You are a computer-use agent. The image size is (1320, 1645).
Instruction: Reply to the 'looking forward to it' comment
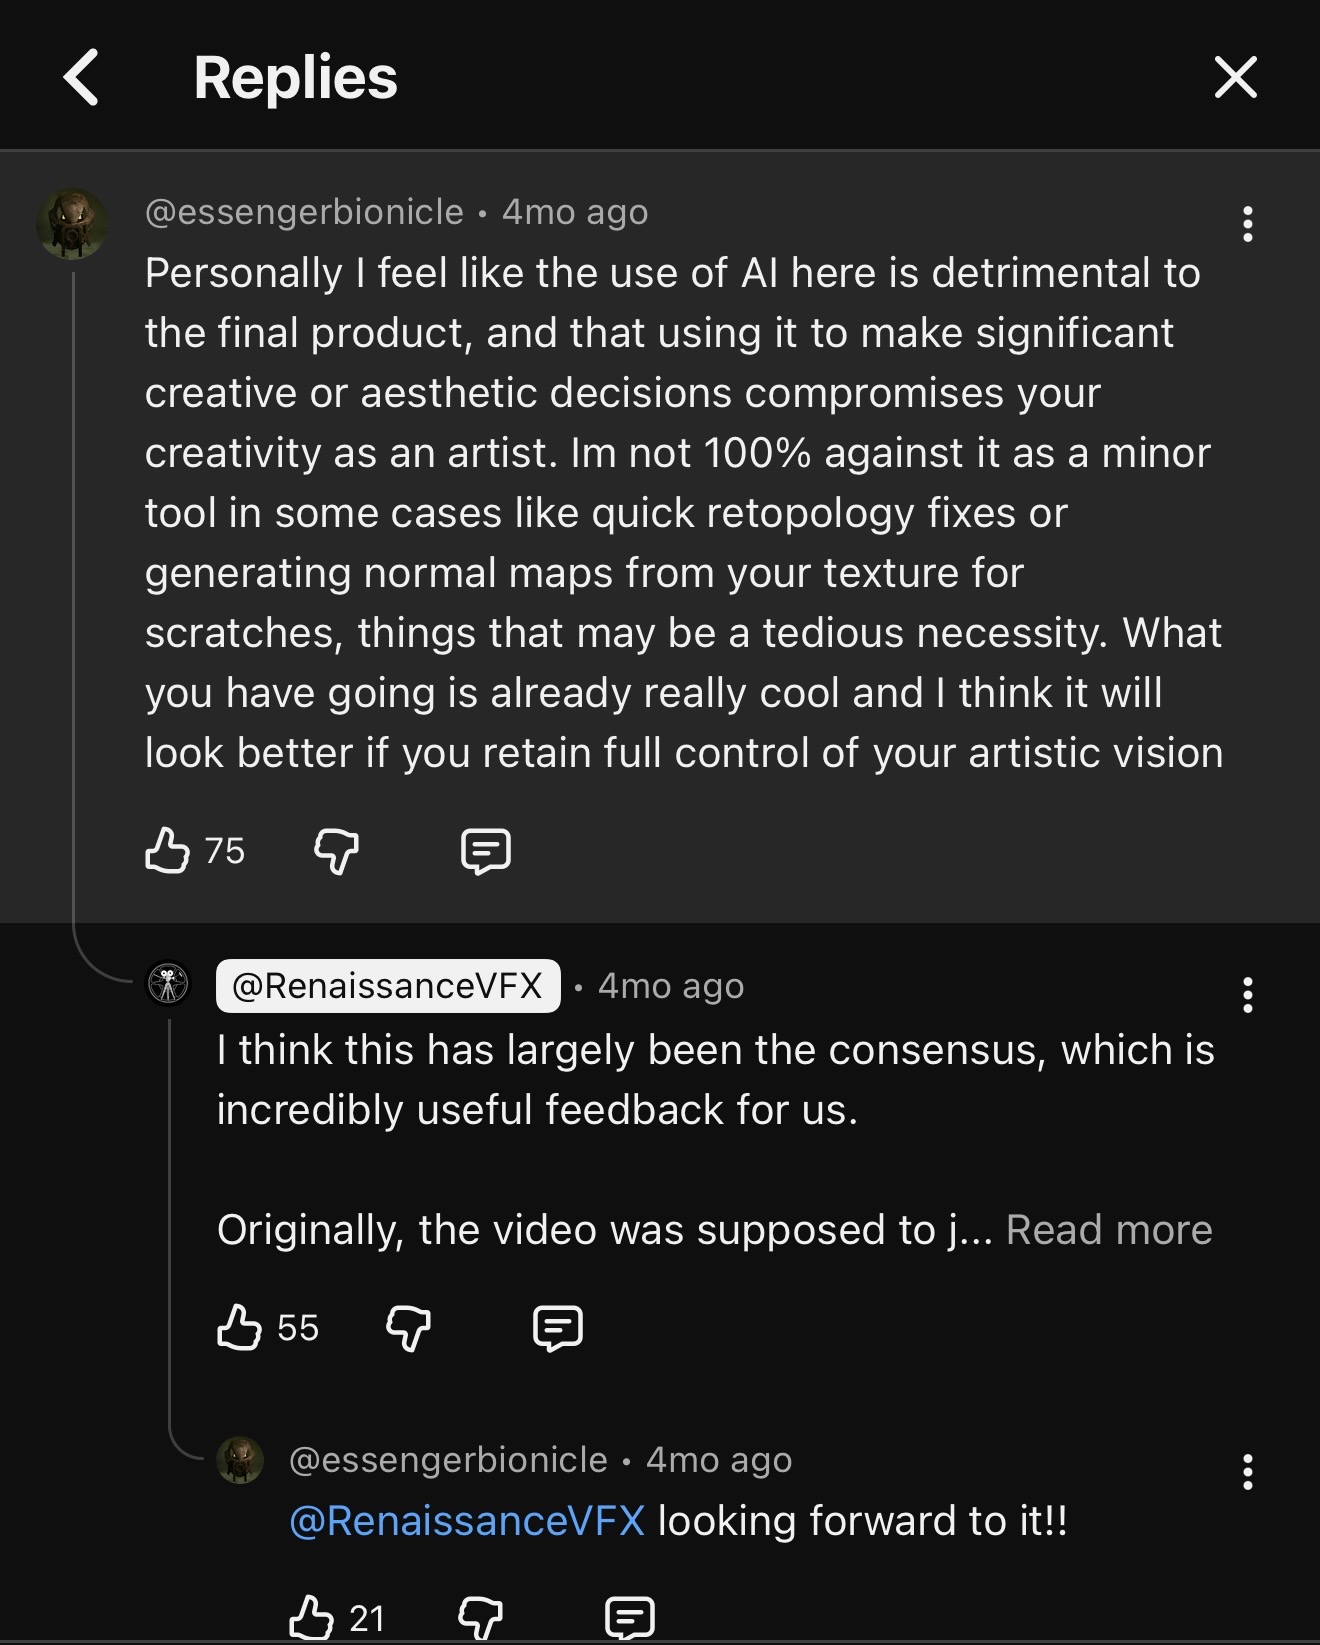[630, 1617]
